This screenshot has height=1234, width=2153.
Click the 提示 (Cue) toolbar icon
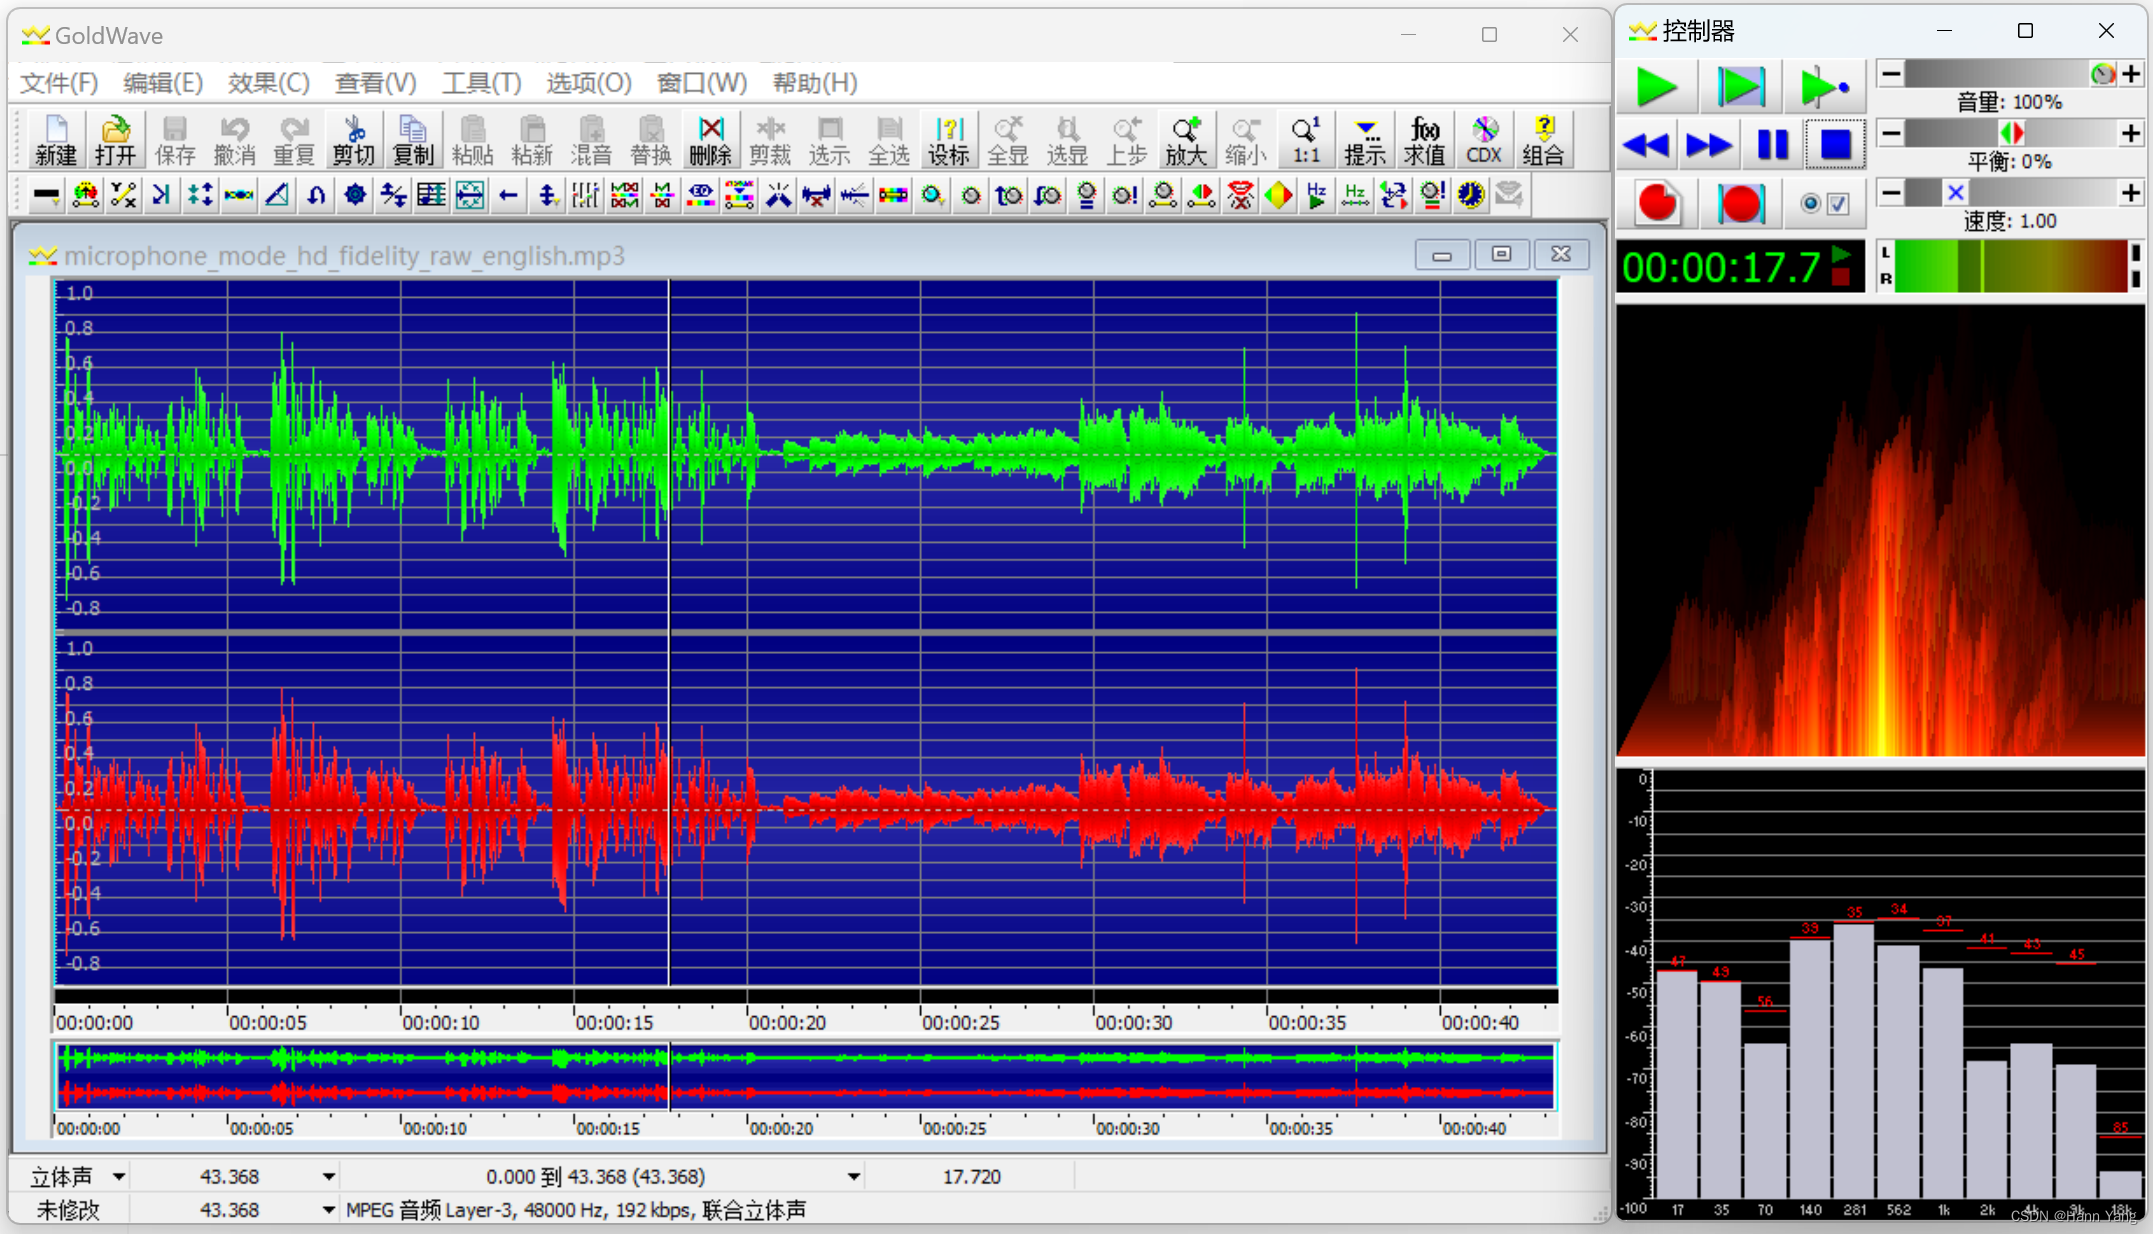1365,140
